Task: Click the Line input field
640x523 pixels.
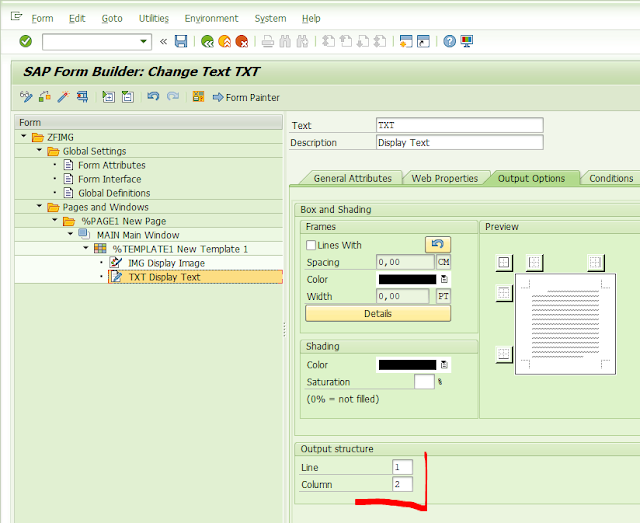Action: tap(402, 467)
